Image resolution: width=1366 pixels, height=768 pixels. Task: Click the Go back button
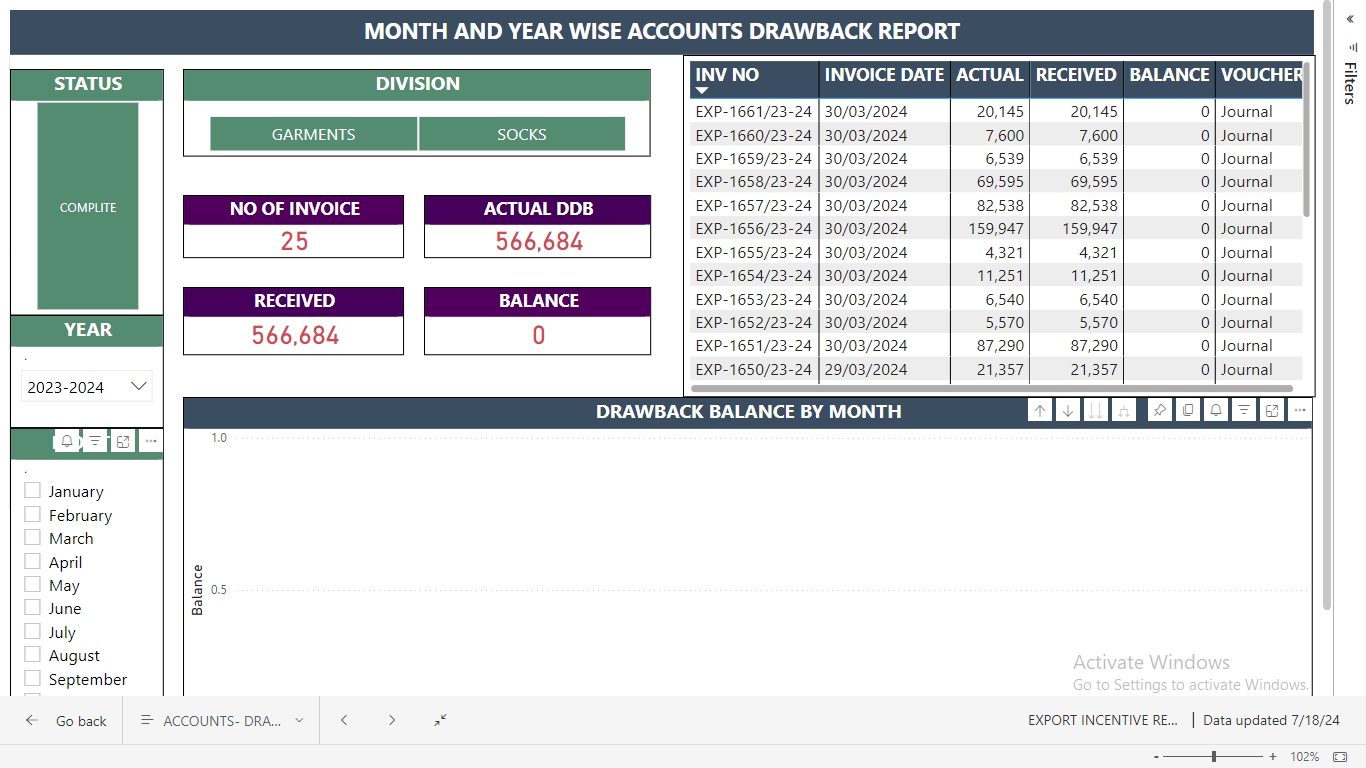(66, 721)
